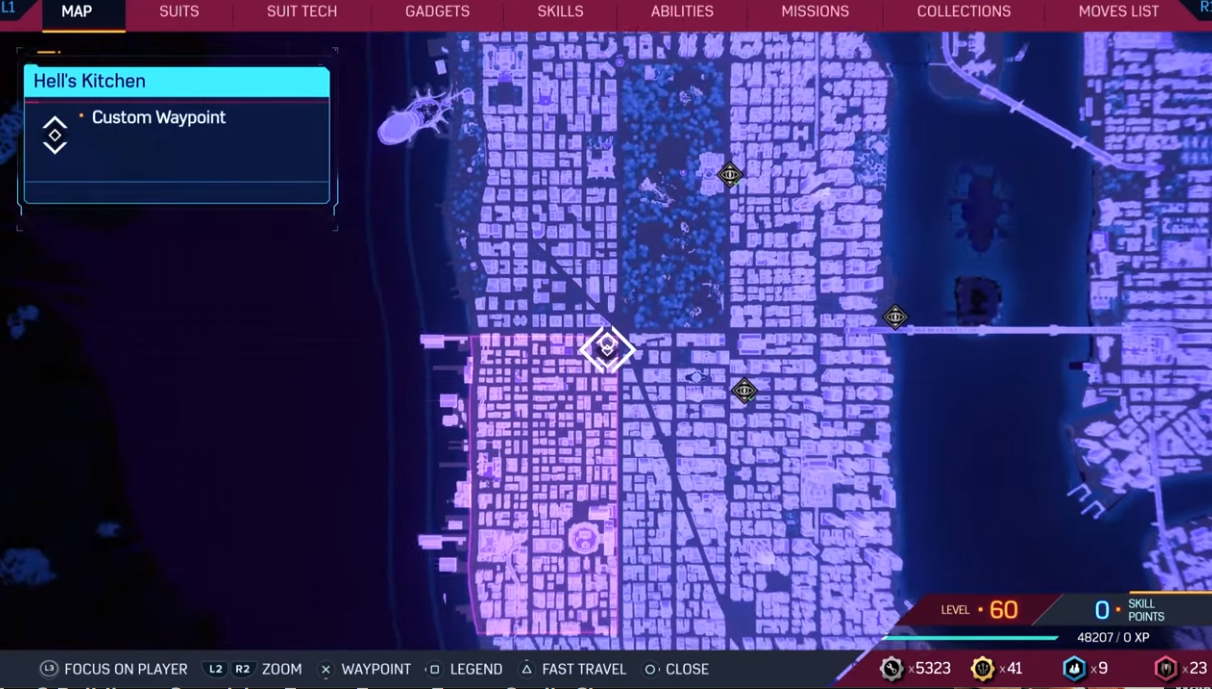Click the FAST TRAVEL prompt
This screenshot has height=689, width=1212.
(x=573, y=669)
